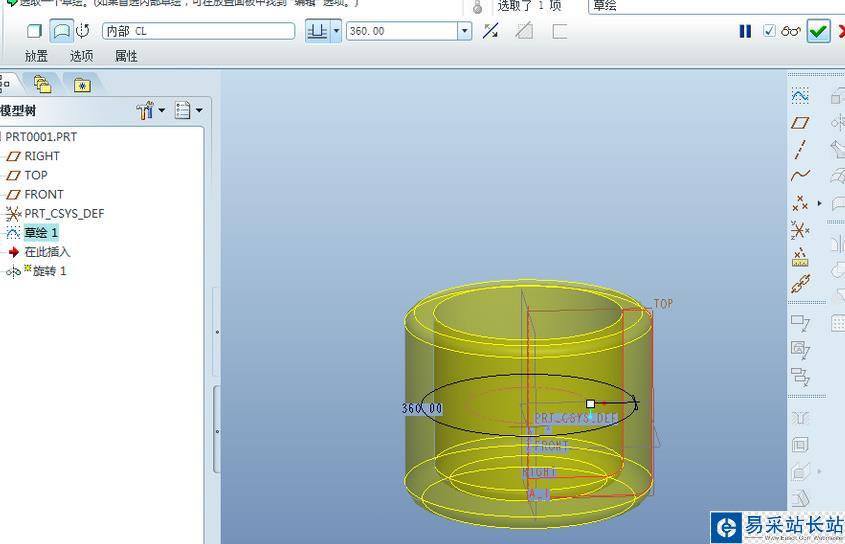Toggle the remove material option
845x544 pixels.
524,31
